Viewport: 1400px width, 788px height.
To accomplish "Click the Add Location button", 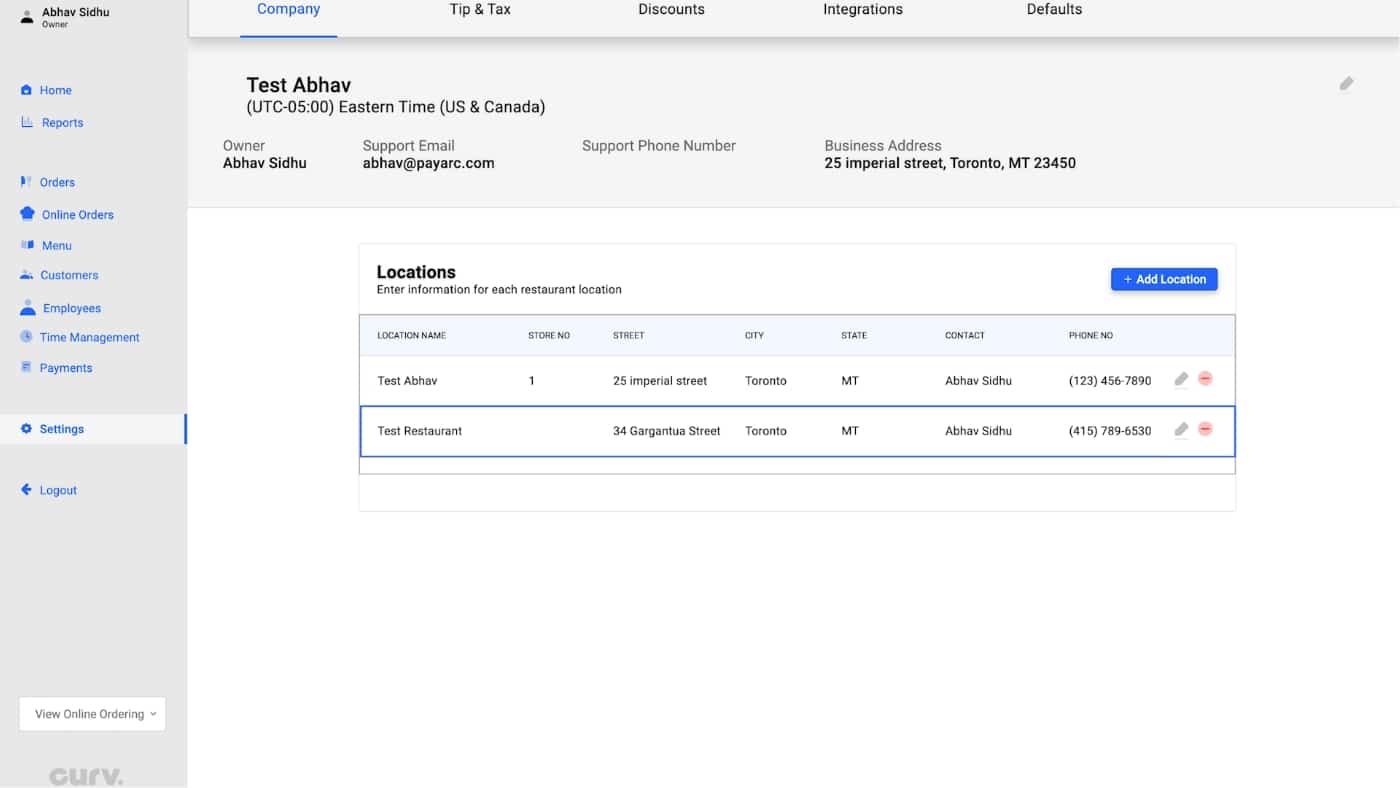I will pos(1164,279).
